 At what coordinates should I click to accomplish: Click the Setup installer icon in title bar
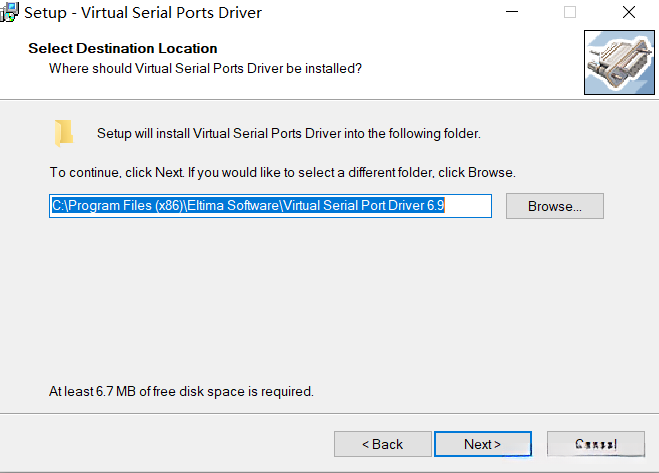pos(10,13)
